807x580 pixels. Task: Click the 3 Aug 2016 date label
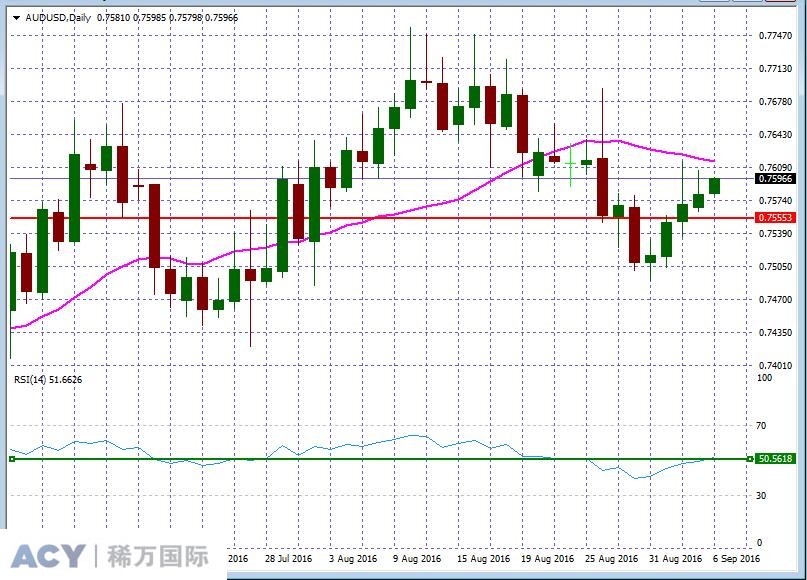[x=353, y=558]
